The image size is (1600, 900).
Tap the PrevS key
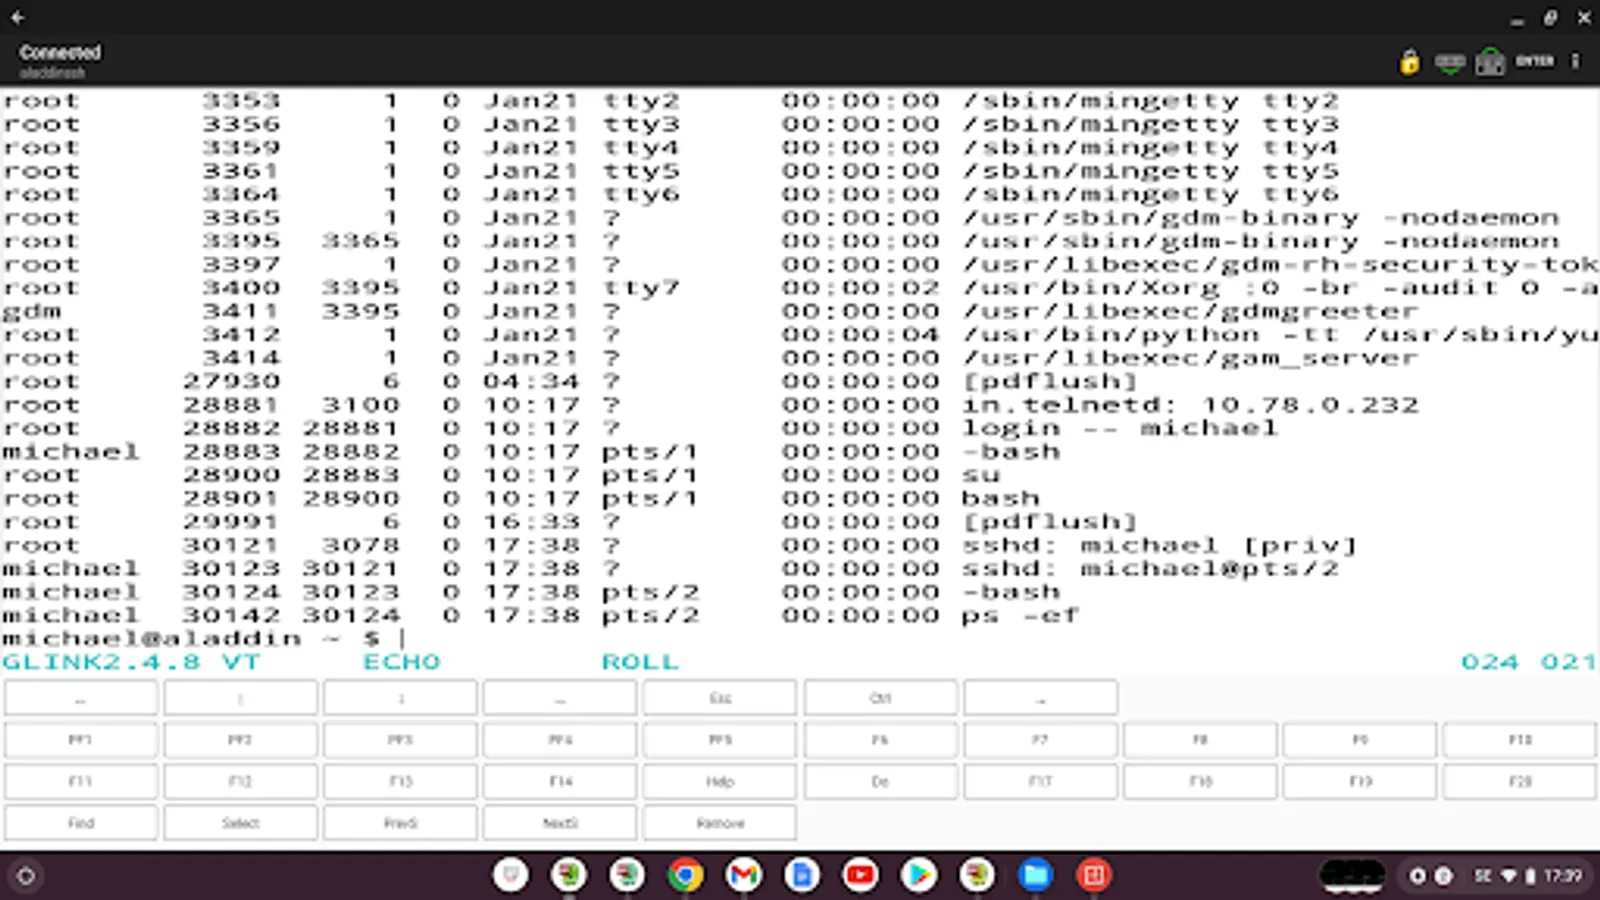[400, 823]
